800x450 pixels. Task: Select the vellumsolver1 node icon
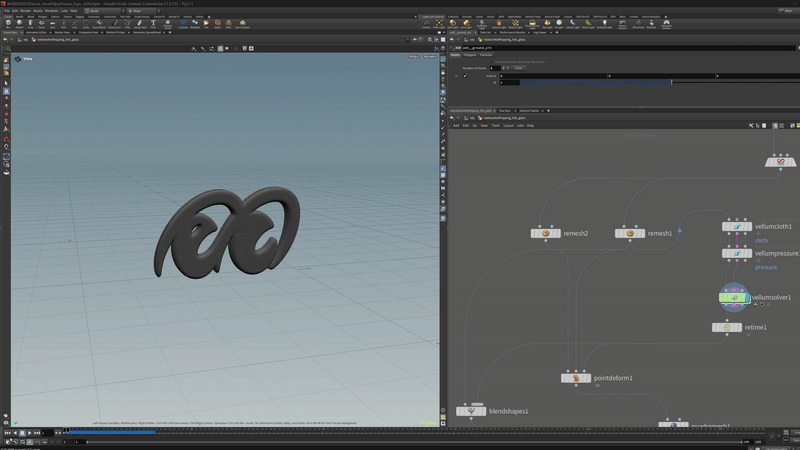[734, 297]
